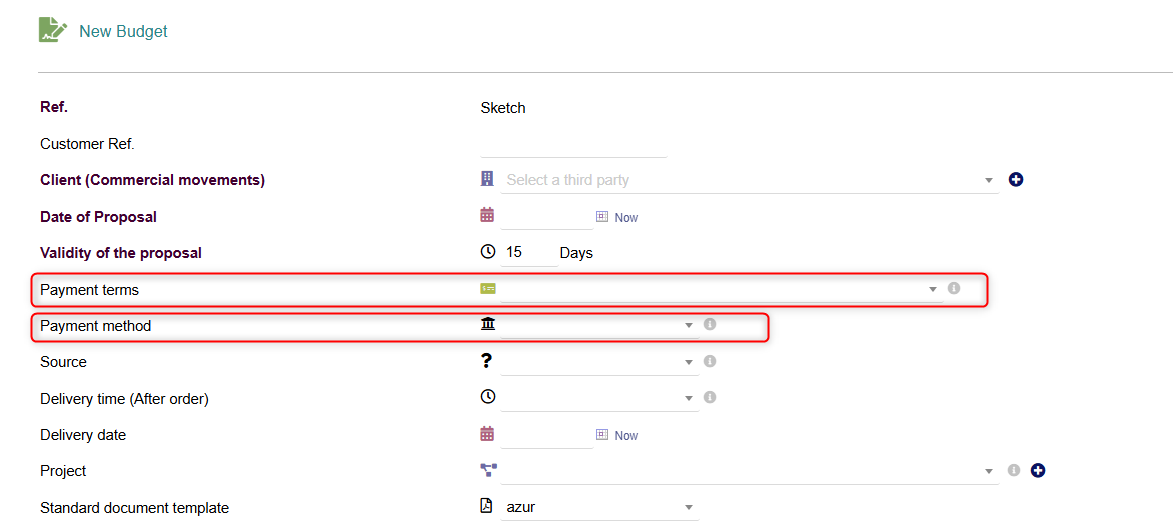Click the validity days field showing 15
This screenshot has height=526, width=1173.
pyautogui.click(x=529, y=252)
